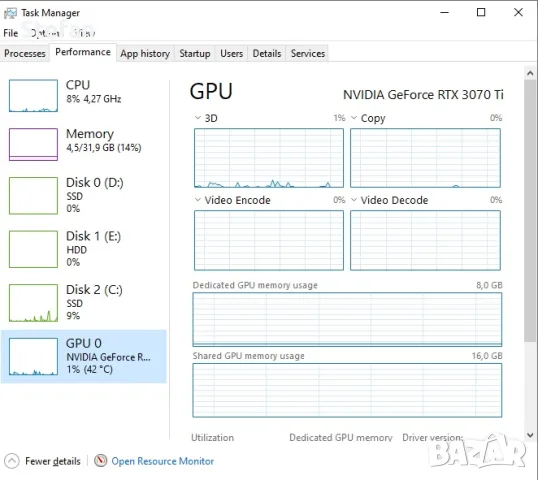Click the Resource Monitor gauge icon
The height and width of the screenshot is (480, 538).
(x=101, y=461)
